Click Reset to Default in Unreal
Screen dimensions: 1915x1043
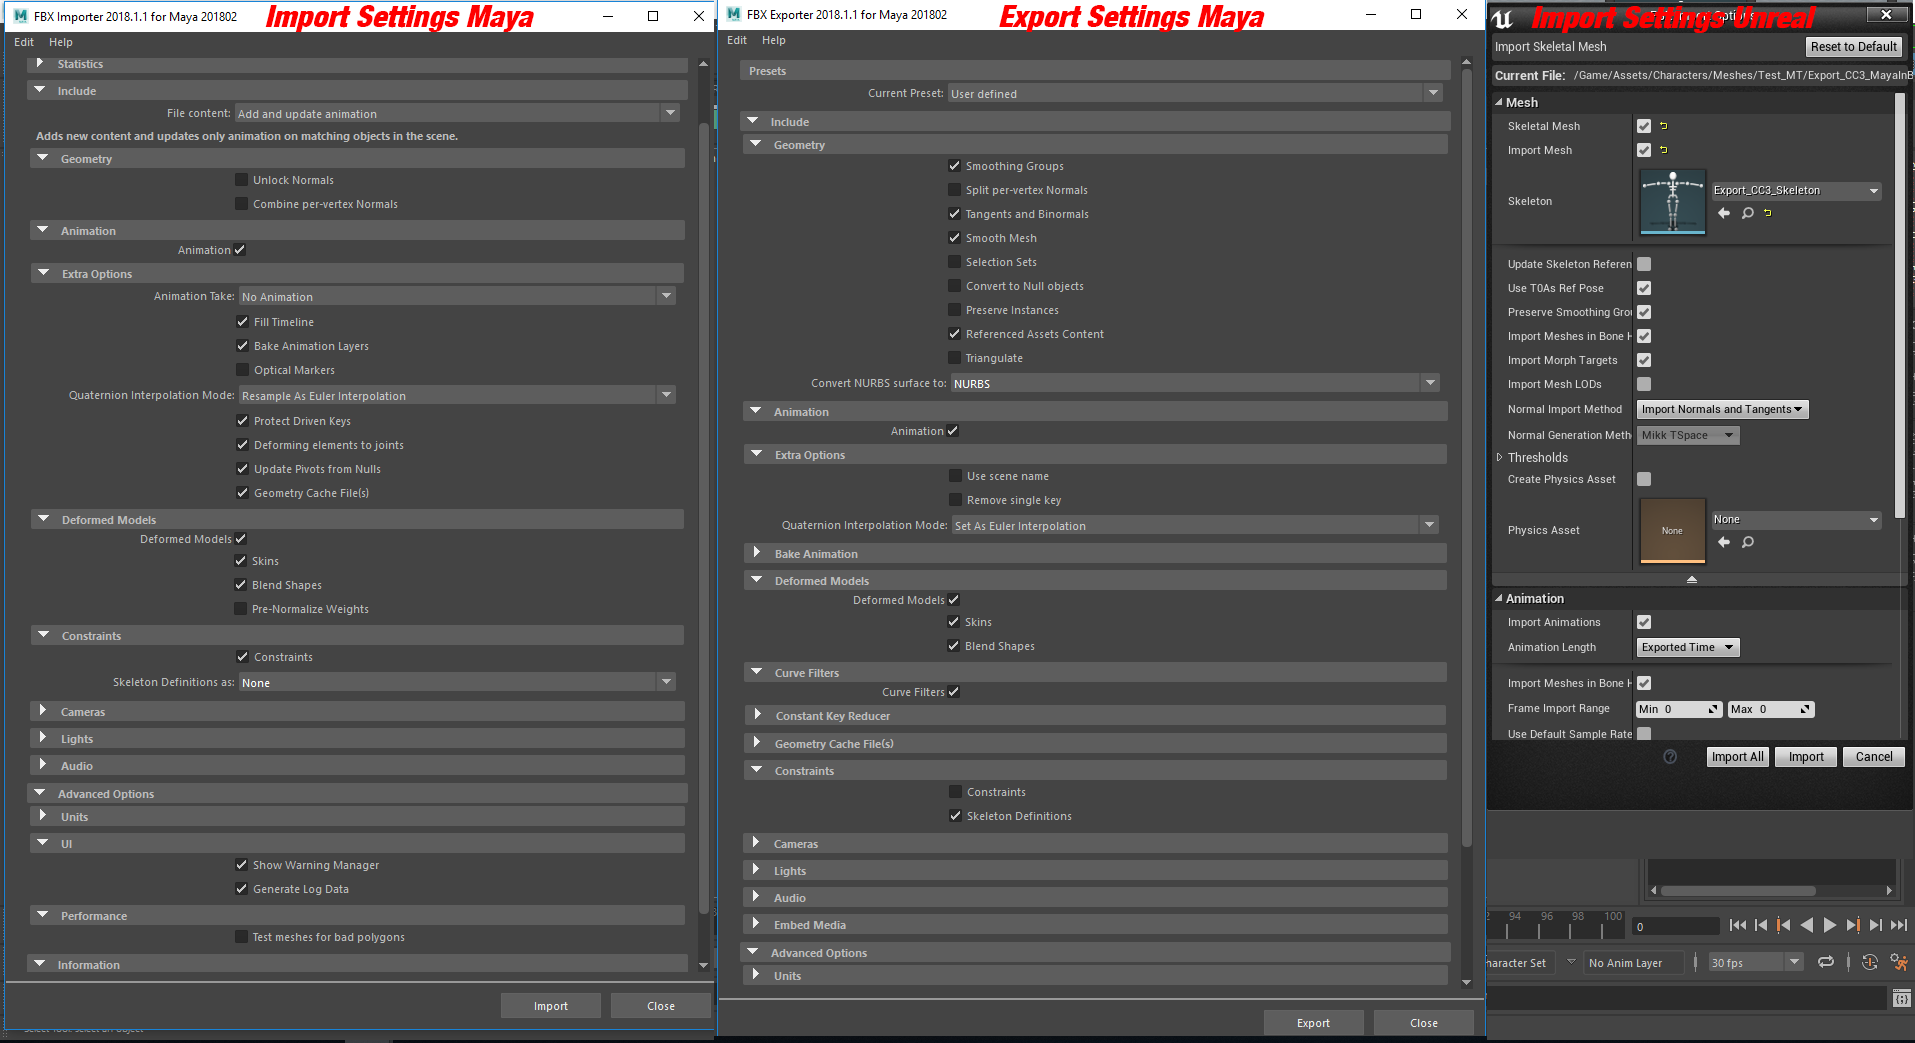tap(1853, 47)
